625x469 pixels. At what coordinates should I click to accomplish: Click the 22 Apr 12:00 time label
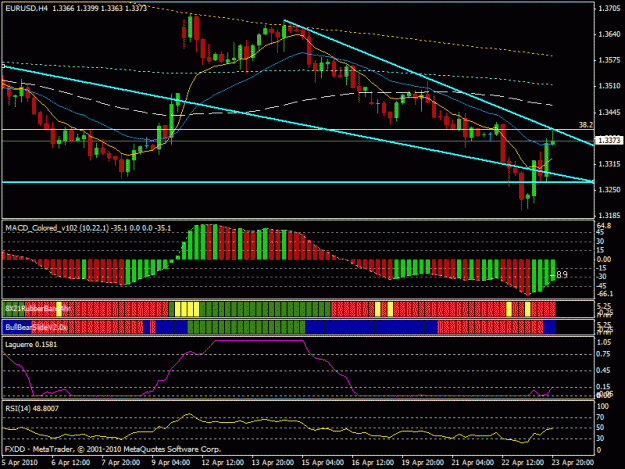point(523,463)
